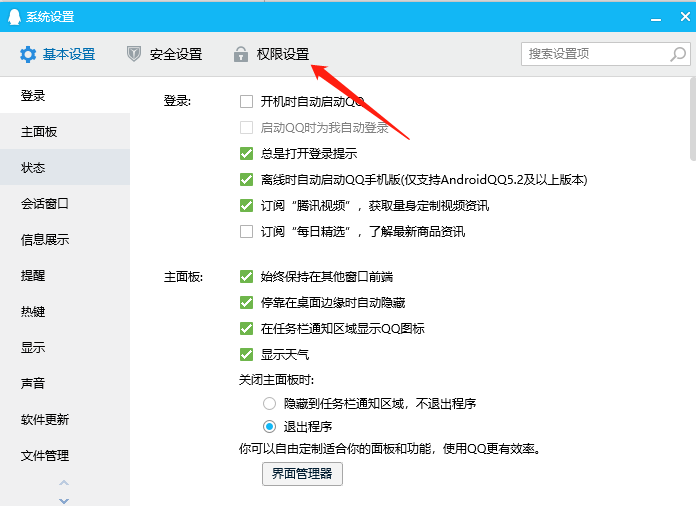Click the padlock icon for 权限设置

(x=241, y=54)
